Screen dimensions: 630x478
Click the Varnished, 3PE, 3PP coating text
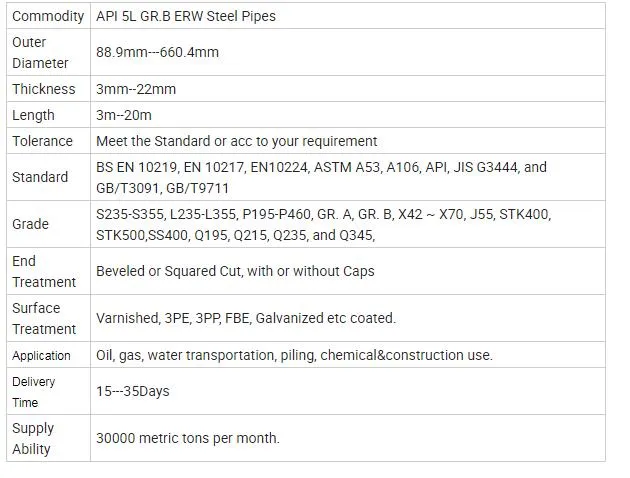(x=246, y=318)
